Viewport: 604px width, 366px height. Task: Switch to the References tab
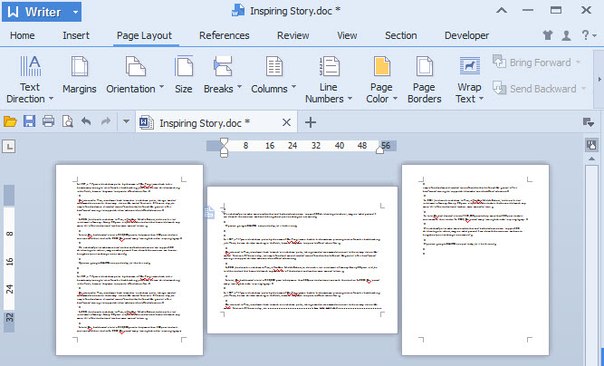[x=224, y=35]
